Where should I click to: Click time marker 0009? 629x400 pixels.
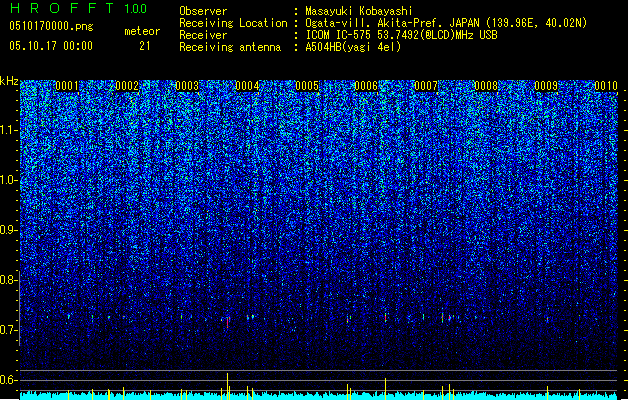(x=546, y=86)
